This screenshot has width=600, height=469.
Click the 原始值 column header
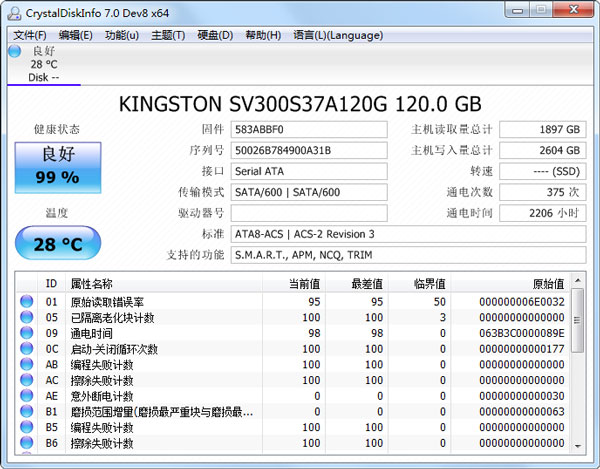[x=510, y=283]
